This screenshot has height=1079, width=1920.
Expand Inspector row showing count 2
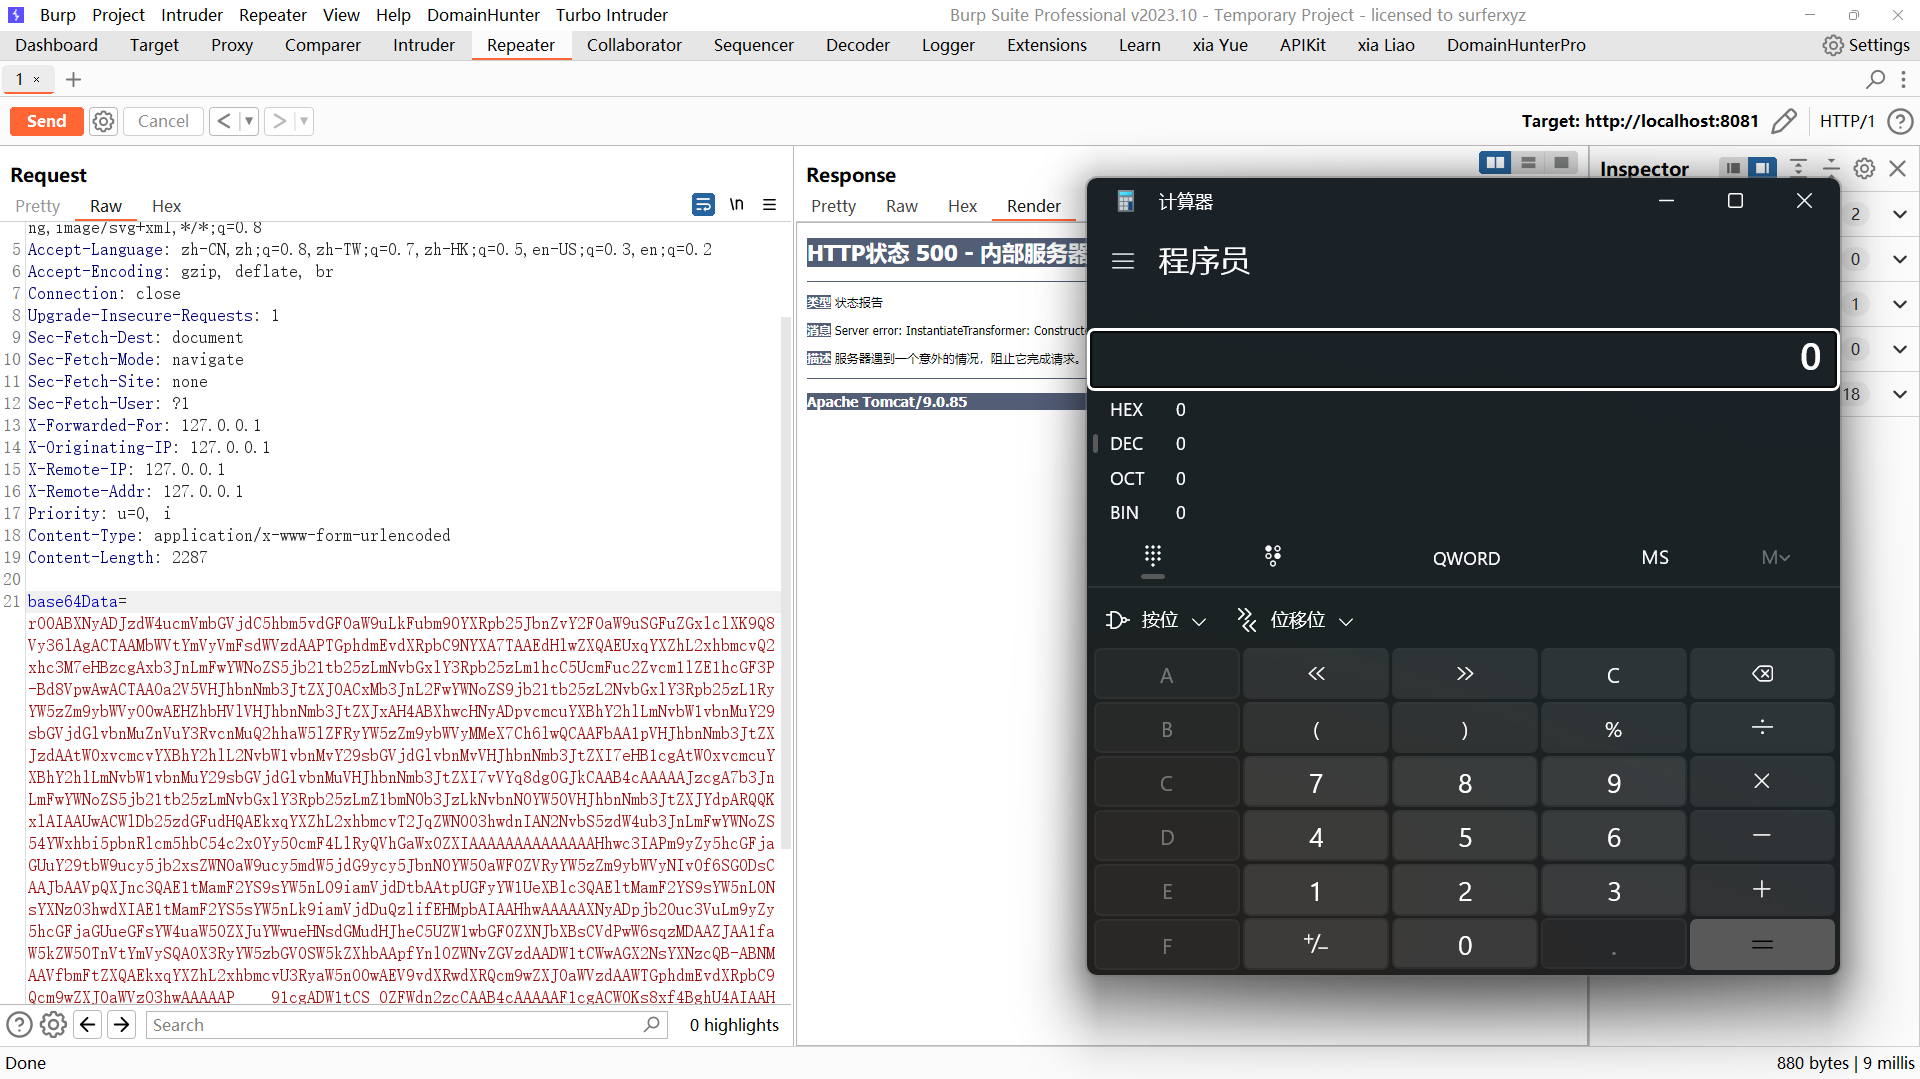coord(1900,214)
